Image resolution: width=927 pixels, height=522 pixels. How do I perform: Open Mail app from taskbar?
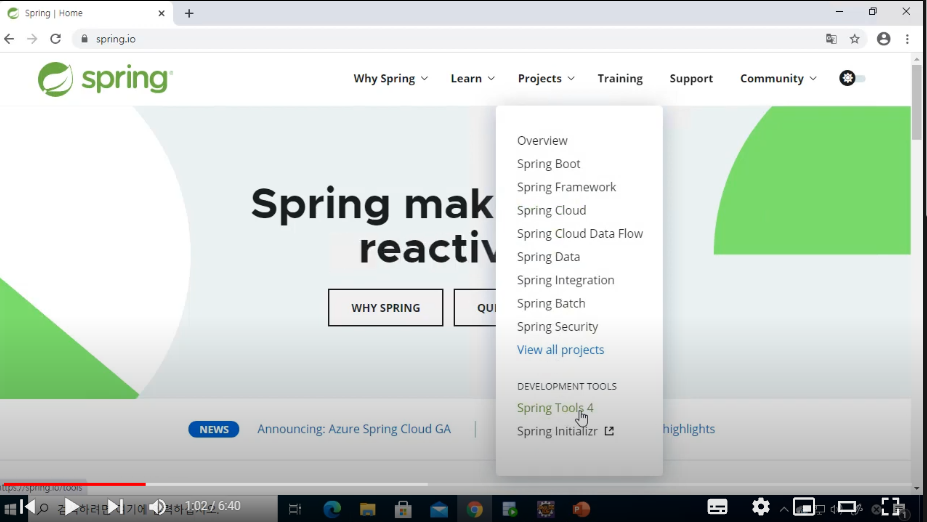439,510
